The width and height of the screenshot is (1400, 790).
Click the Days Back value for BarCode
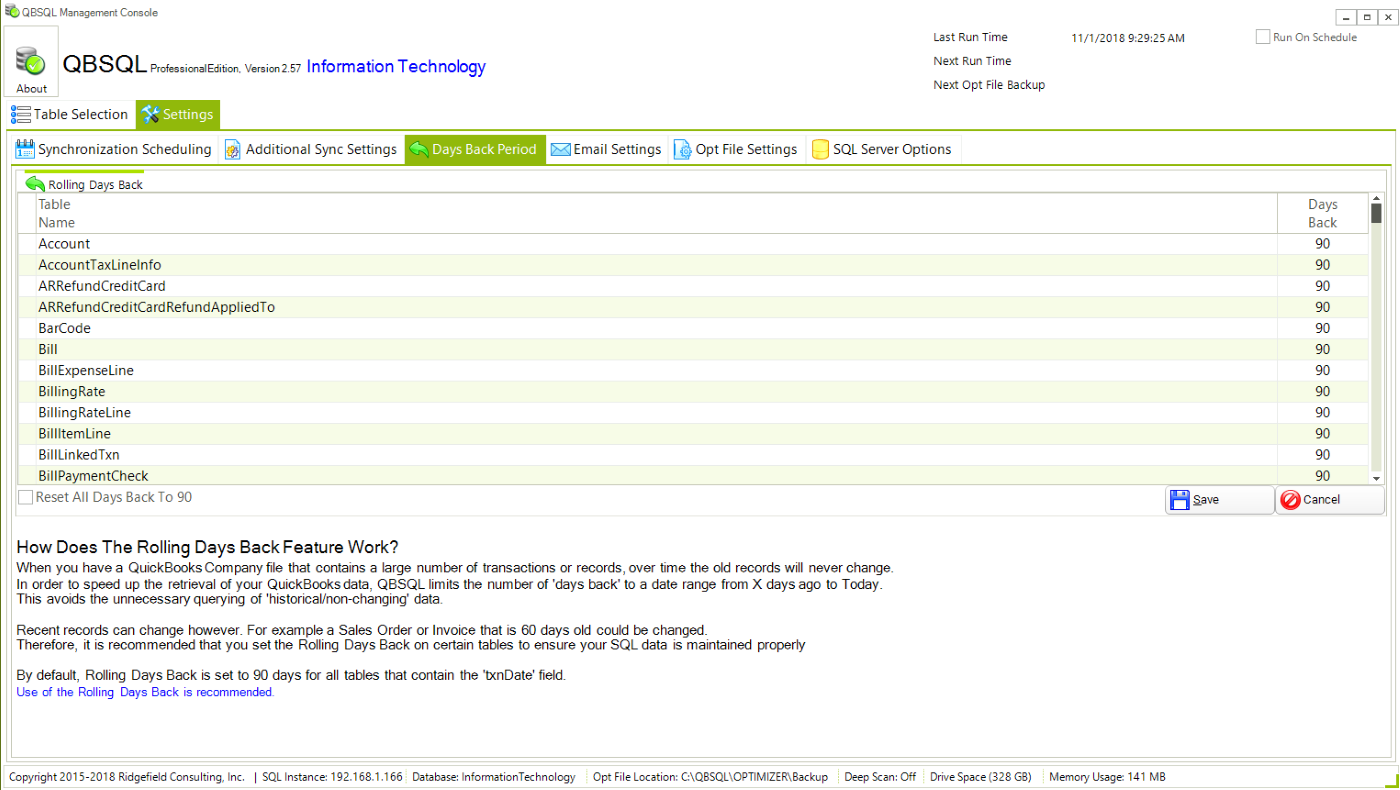(1323, 328)
